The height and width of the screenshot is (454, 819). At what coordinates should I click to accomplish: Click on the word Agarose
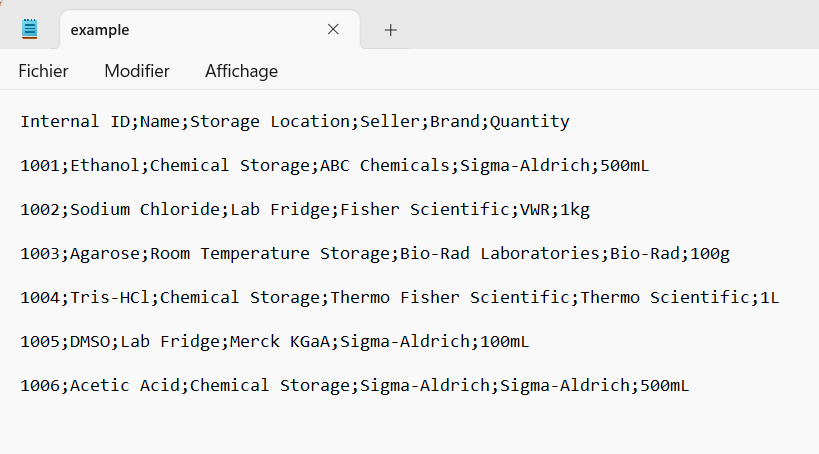point(104,253)
